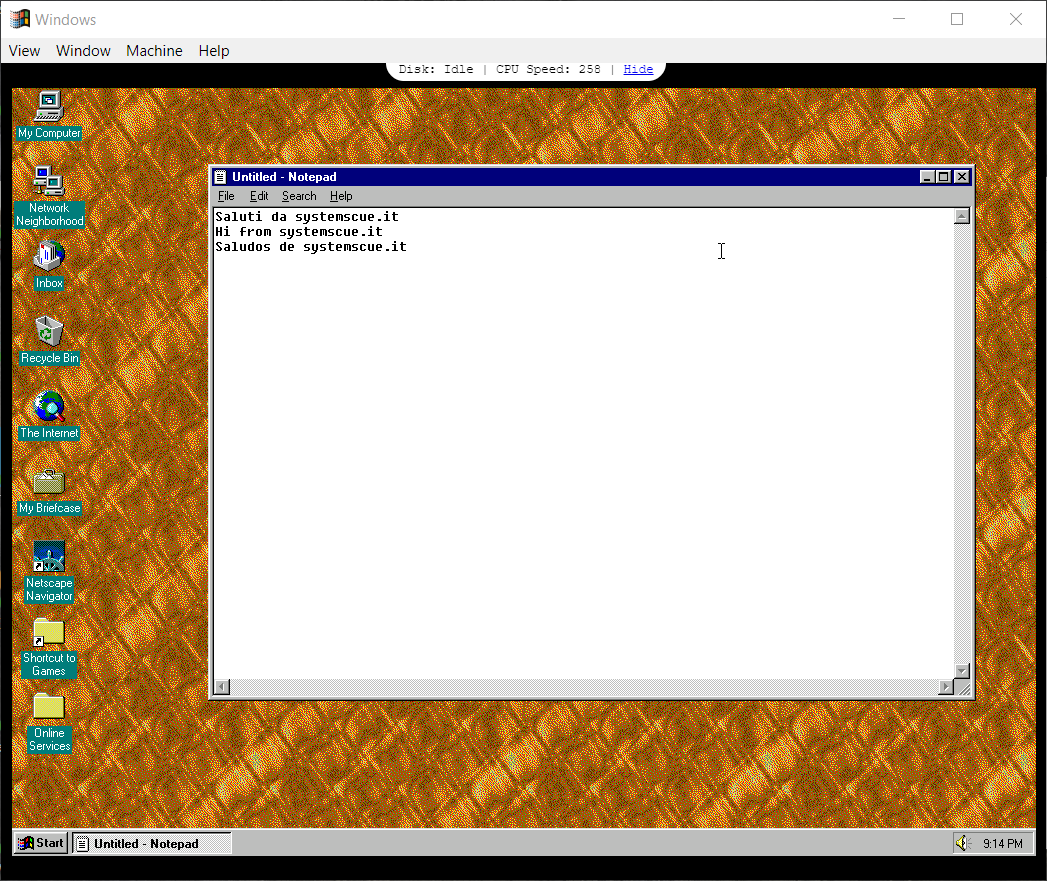The width and height of the screenshot is (1047, 881).
Task: Open emulator Help menu
Action: 214,51
